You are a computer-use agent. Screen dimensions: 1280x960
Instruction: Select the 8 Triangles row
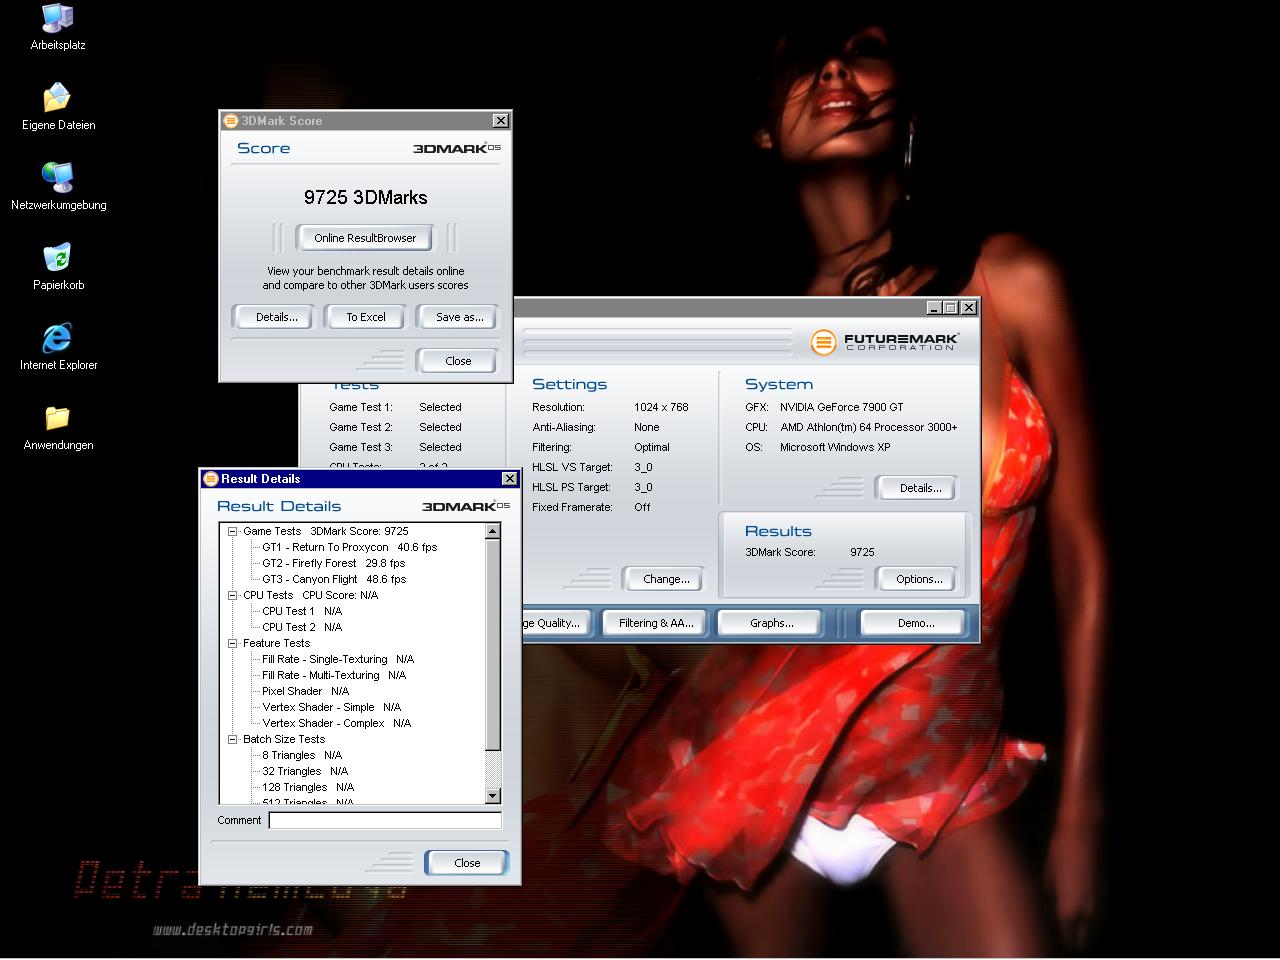click(x=302, y=756)
